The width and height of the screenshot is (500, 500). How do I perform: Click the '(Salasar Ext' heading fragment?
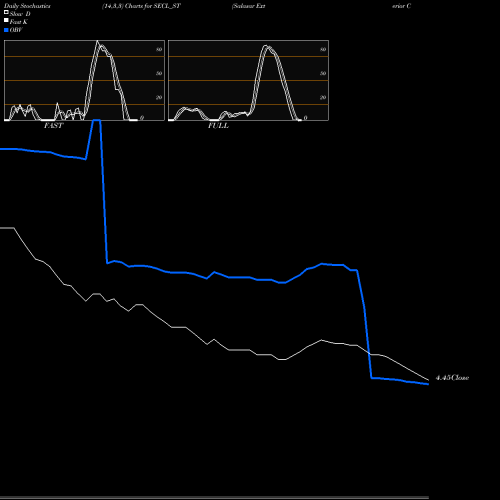249,6
